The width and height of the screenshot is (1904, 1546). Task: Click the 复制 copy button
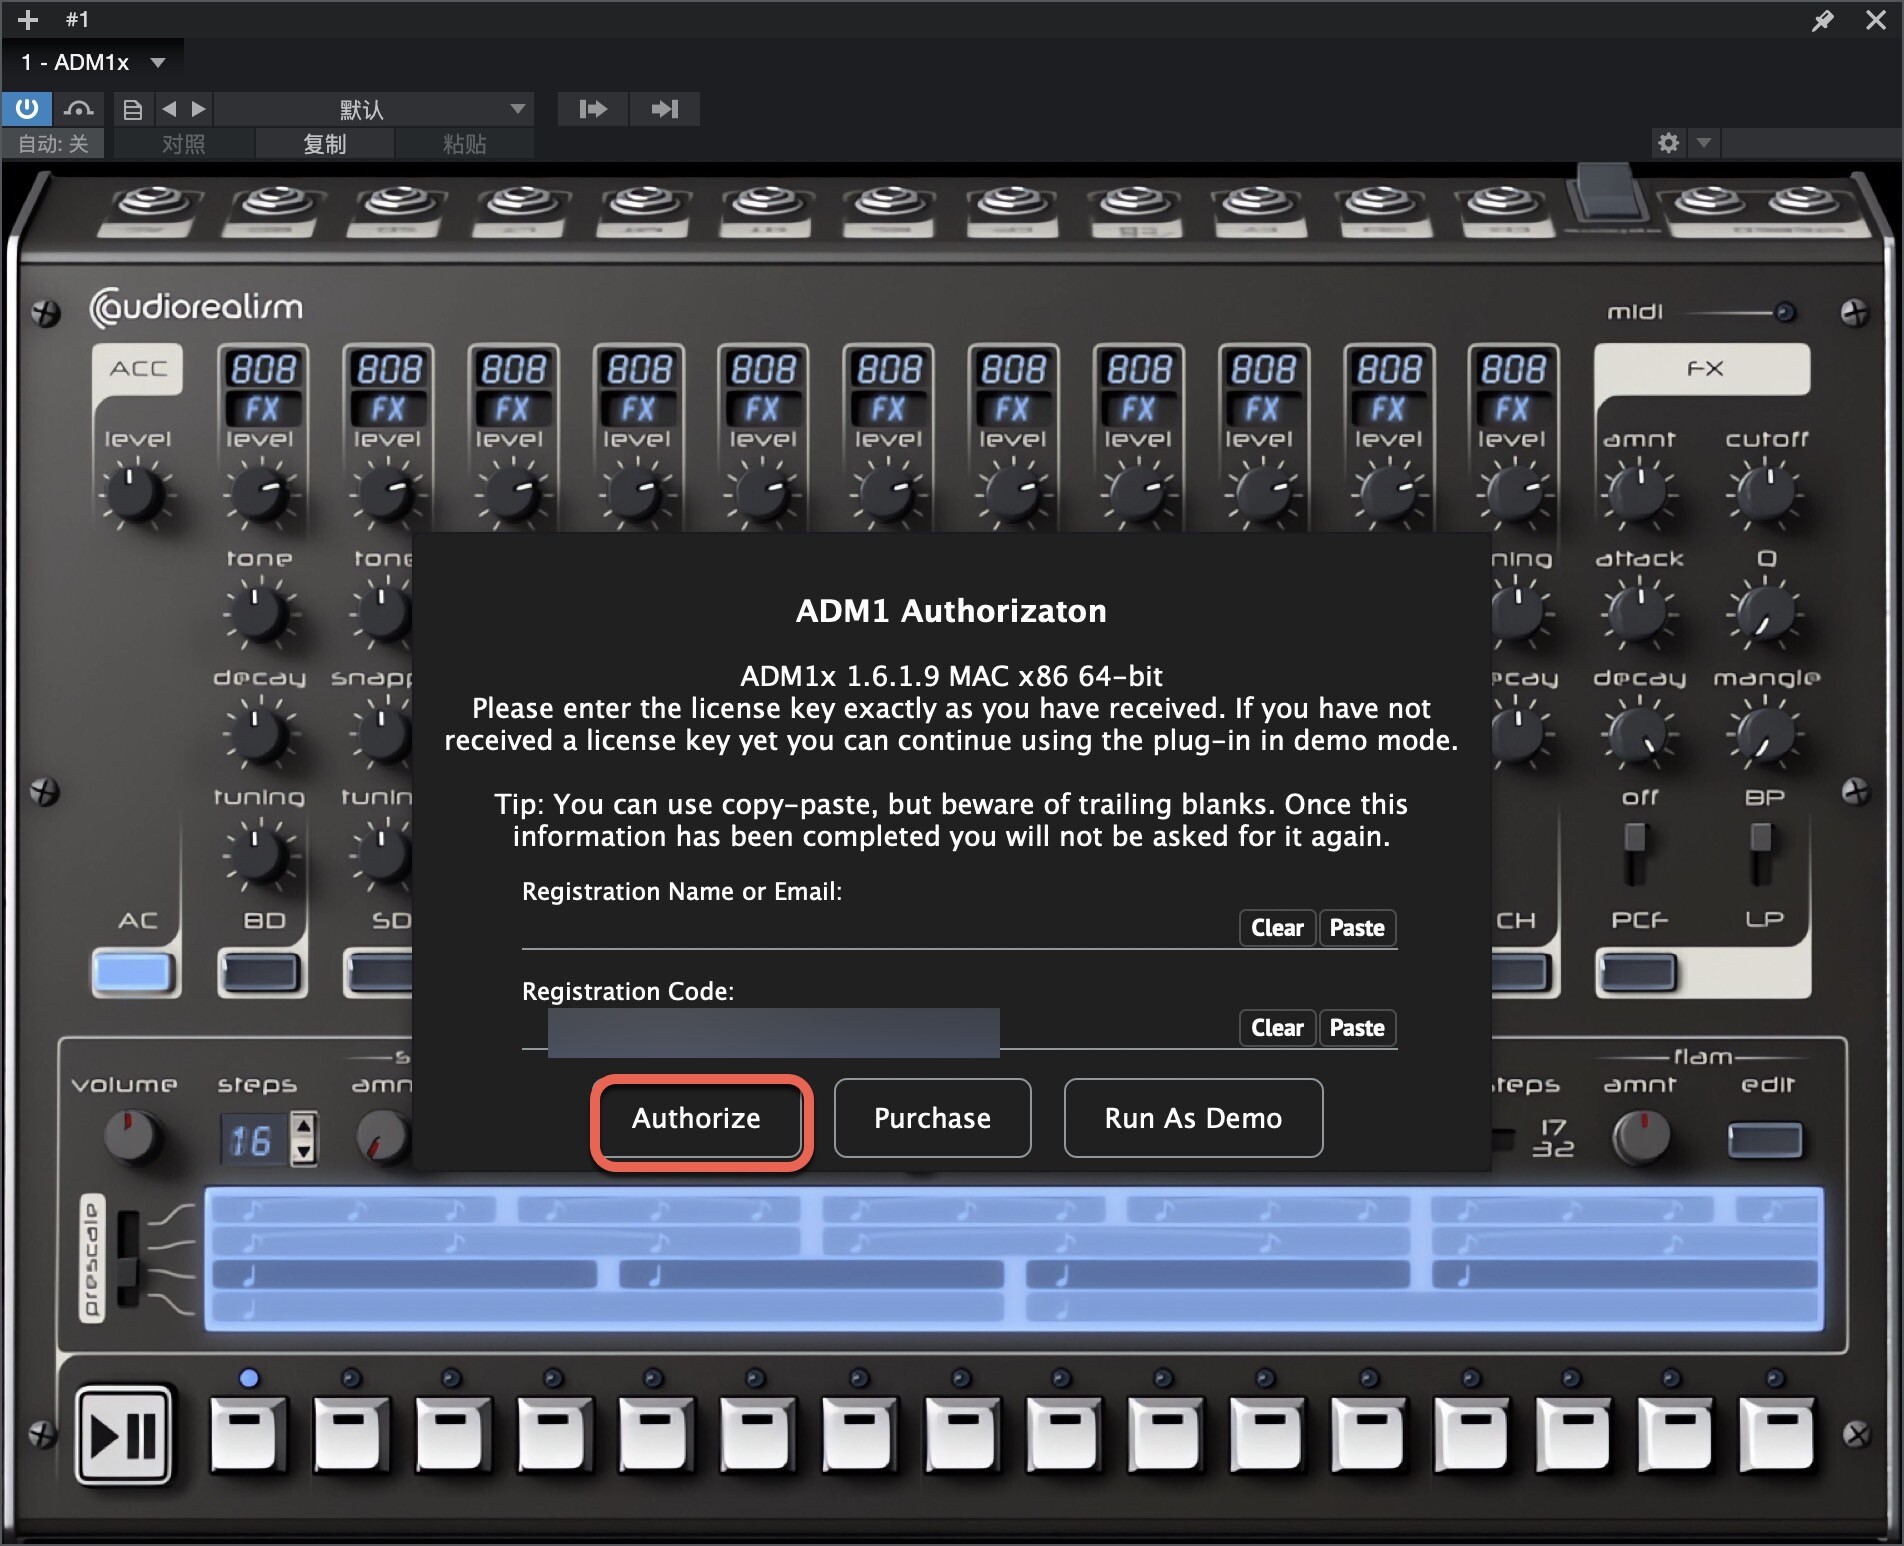point(324,144)
